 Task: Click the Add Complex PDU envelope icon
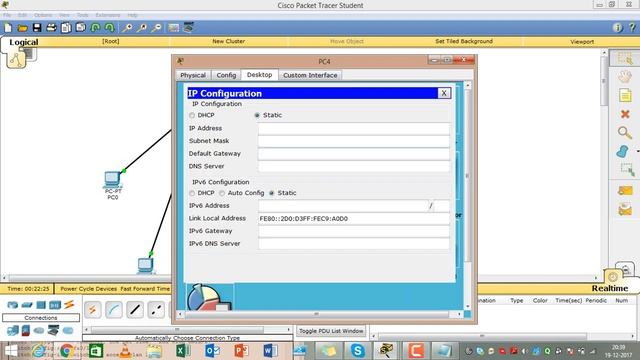(625, 210)
